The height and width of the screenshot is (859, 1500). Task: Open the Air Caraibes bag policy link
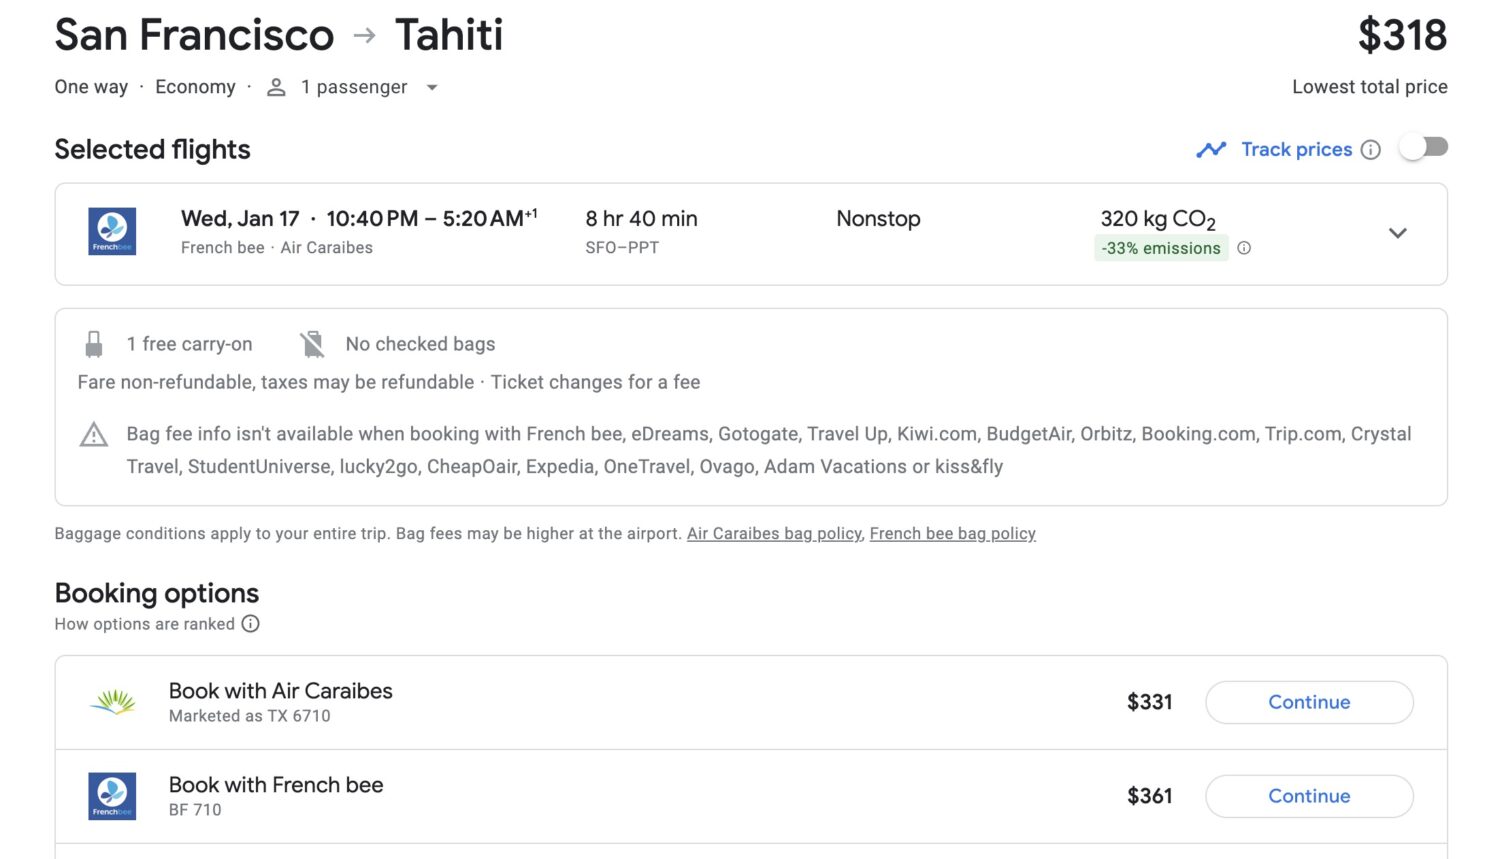pos(773,533)
